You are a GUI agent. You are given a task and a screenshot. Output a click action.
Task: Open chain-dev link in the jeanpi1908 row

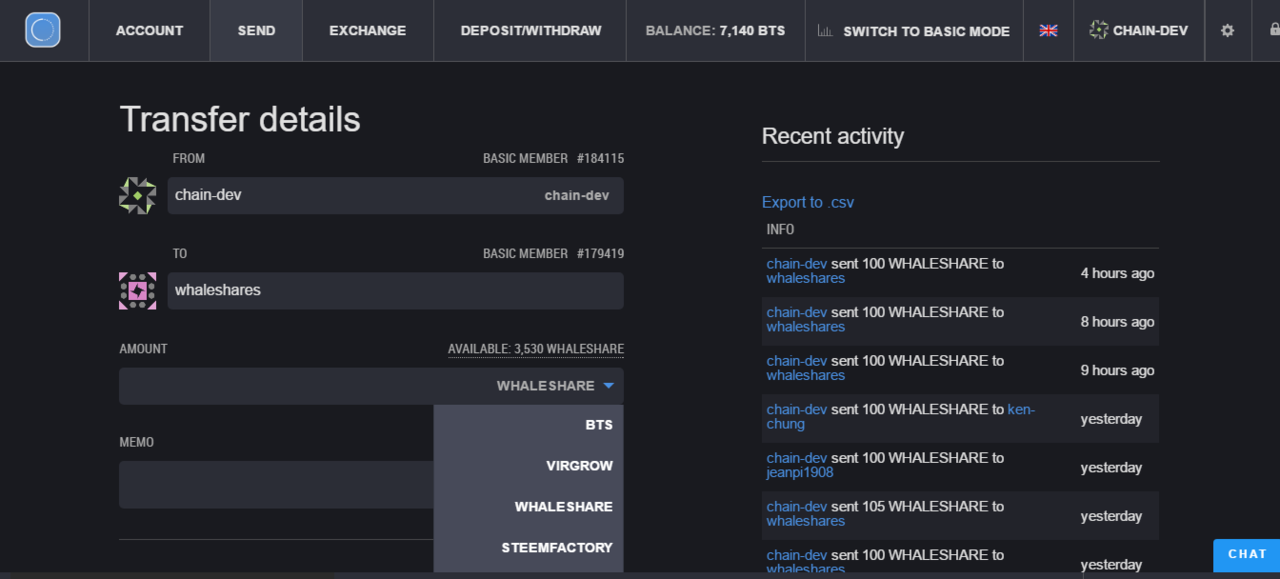click(797, 458)
